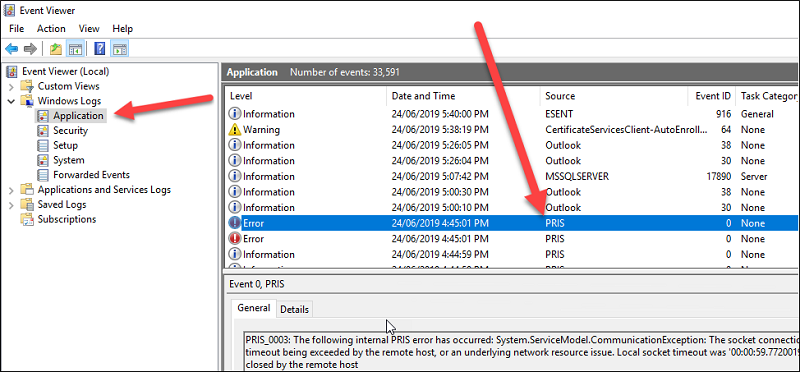Select the System log in the tree

coord(68,160)
